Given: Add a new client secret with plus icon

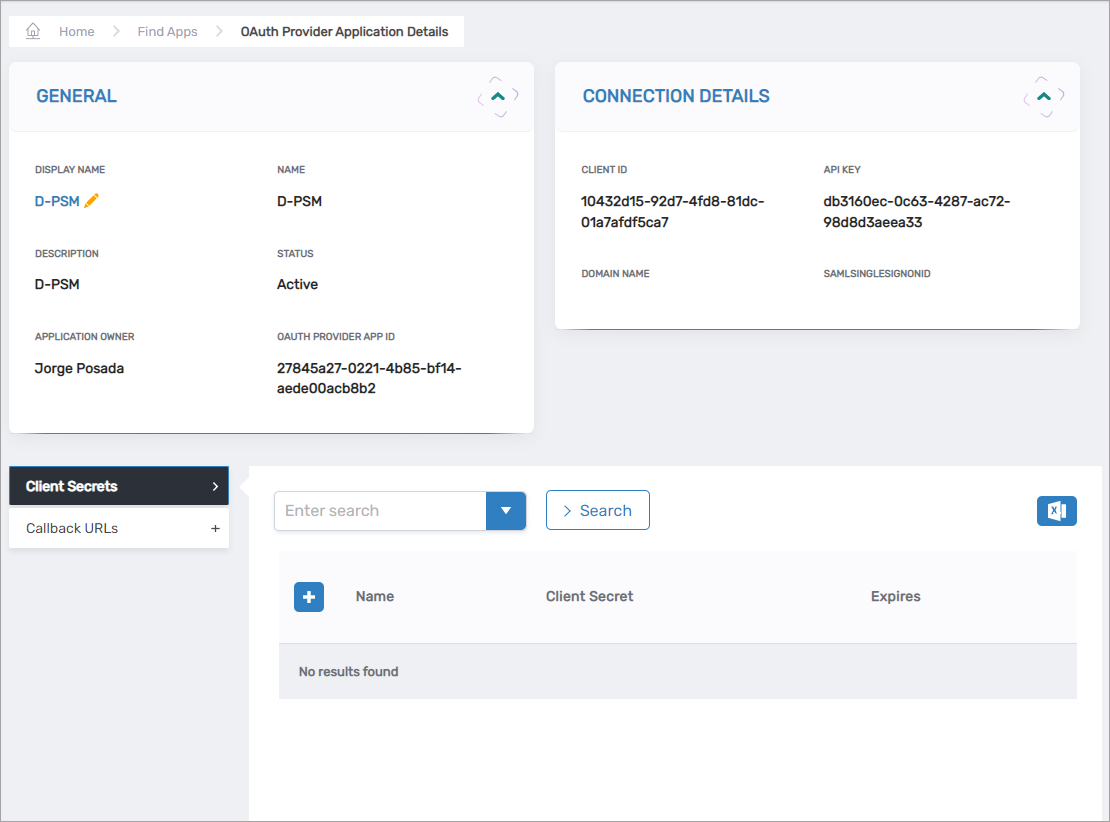Looking at the screenshot, I should pos(309,597).
